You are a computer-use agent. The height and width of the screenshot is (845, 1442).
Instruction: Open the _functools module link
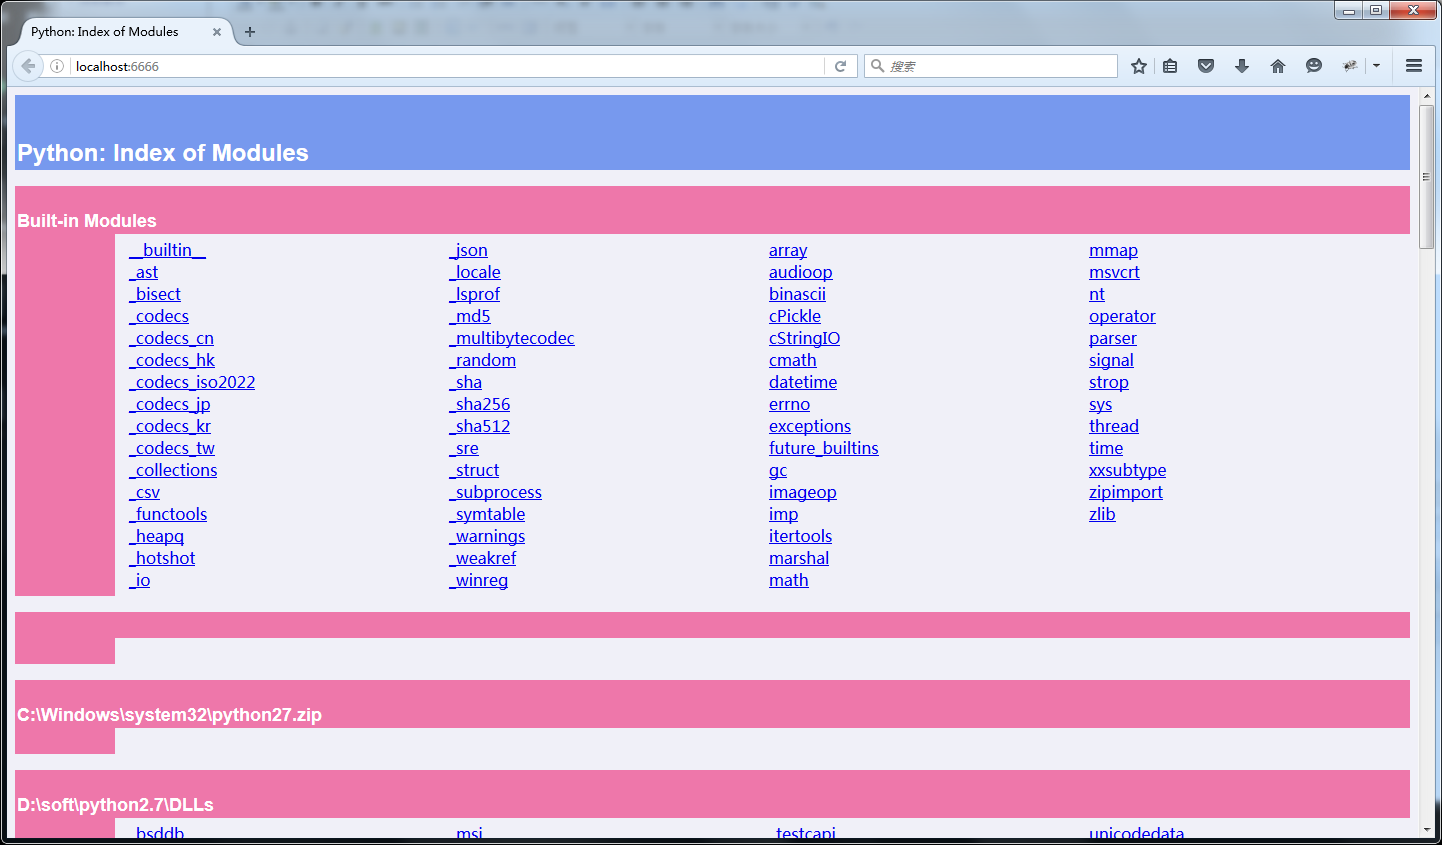point(168,514)
